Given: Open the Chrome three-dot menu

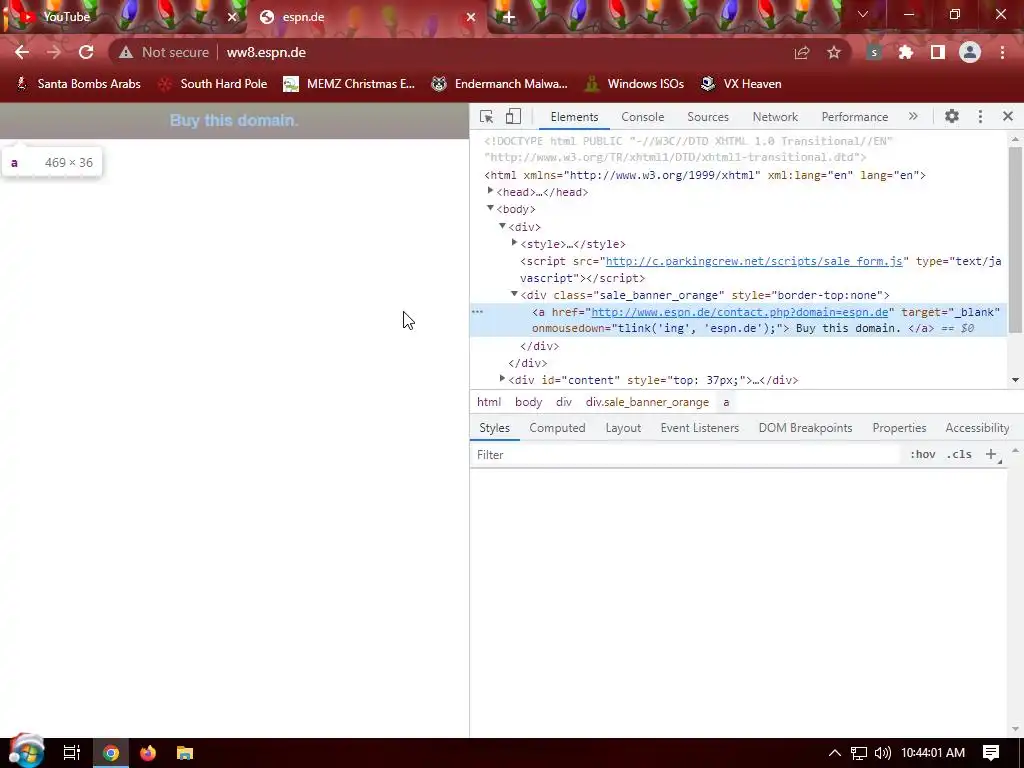Looking at the screenshot, I should [x=1002, y=52].
